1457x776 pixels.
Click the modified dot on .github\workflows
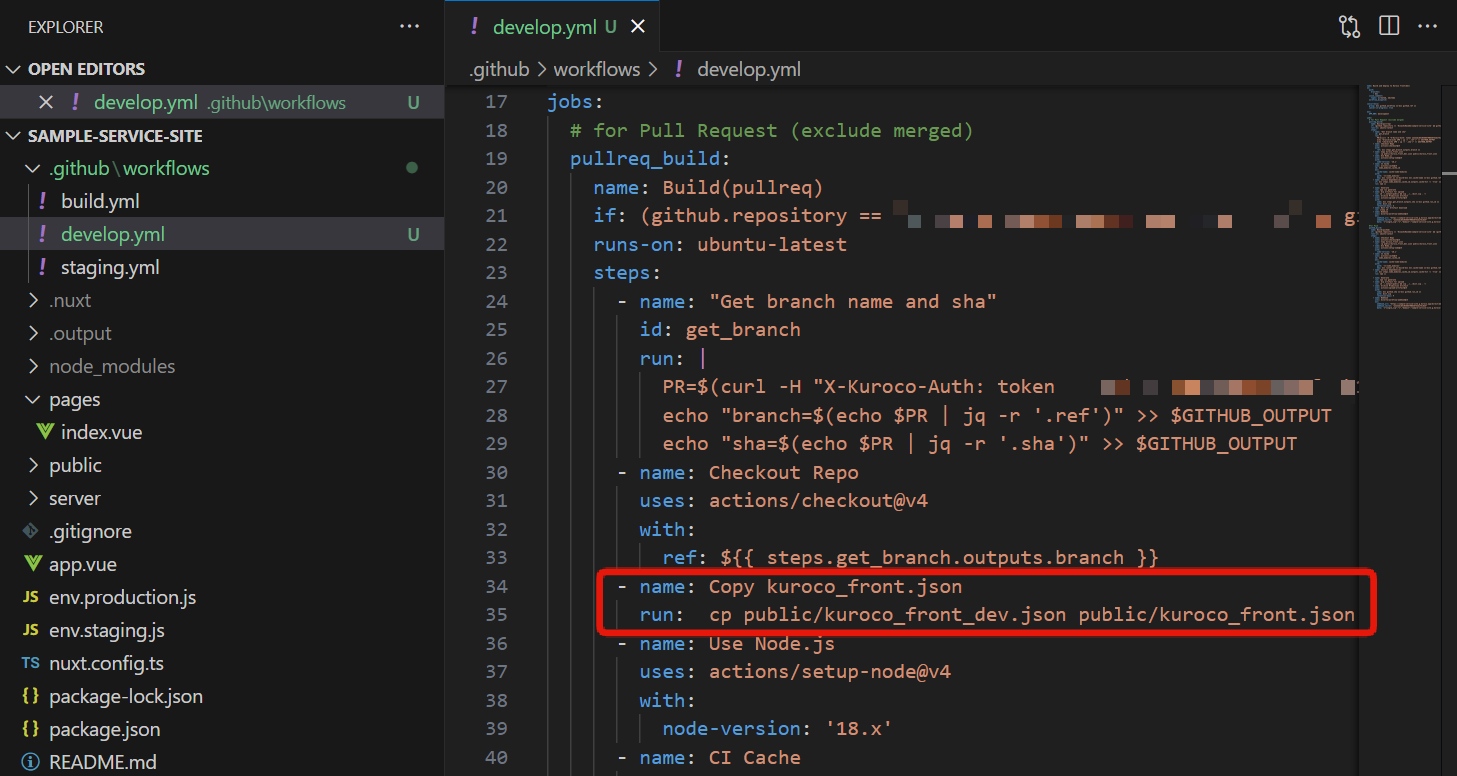(411, 168)
